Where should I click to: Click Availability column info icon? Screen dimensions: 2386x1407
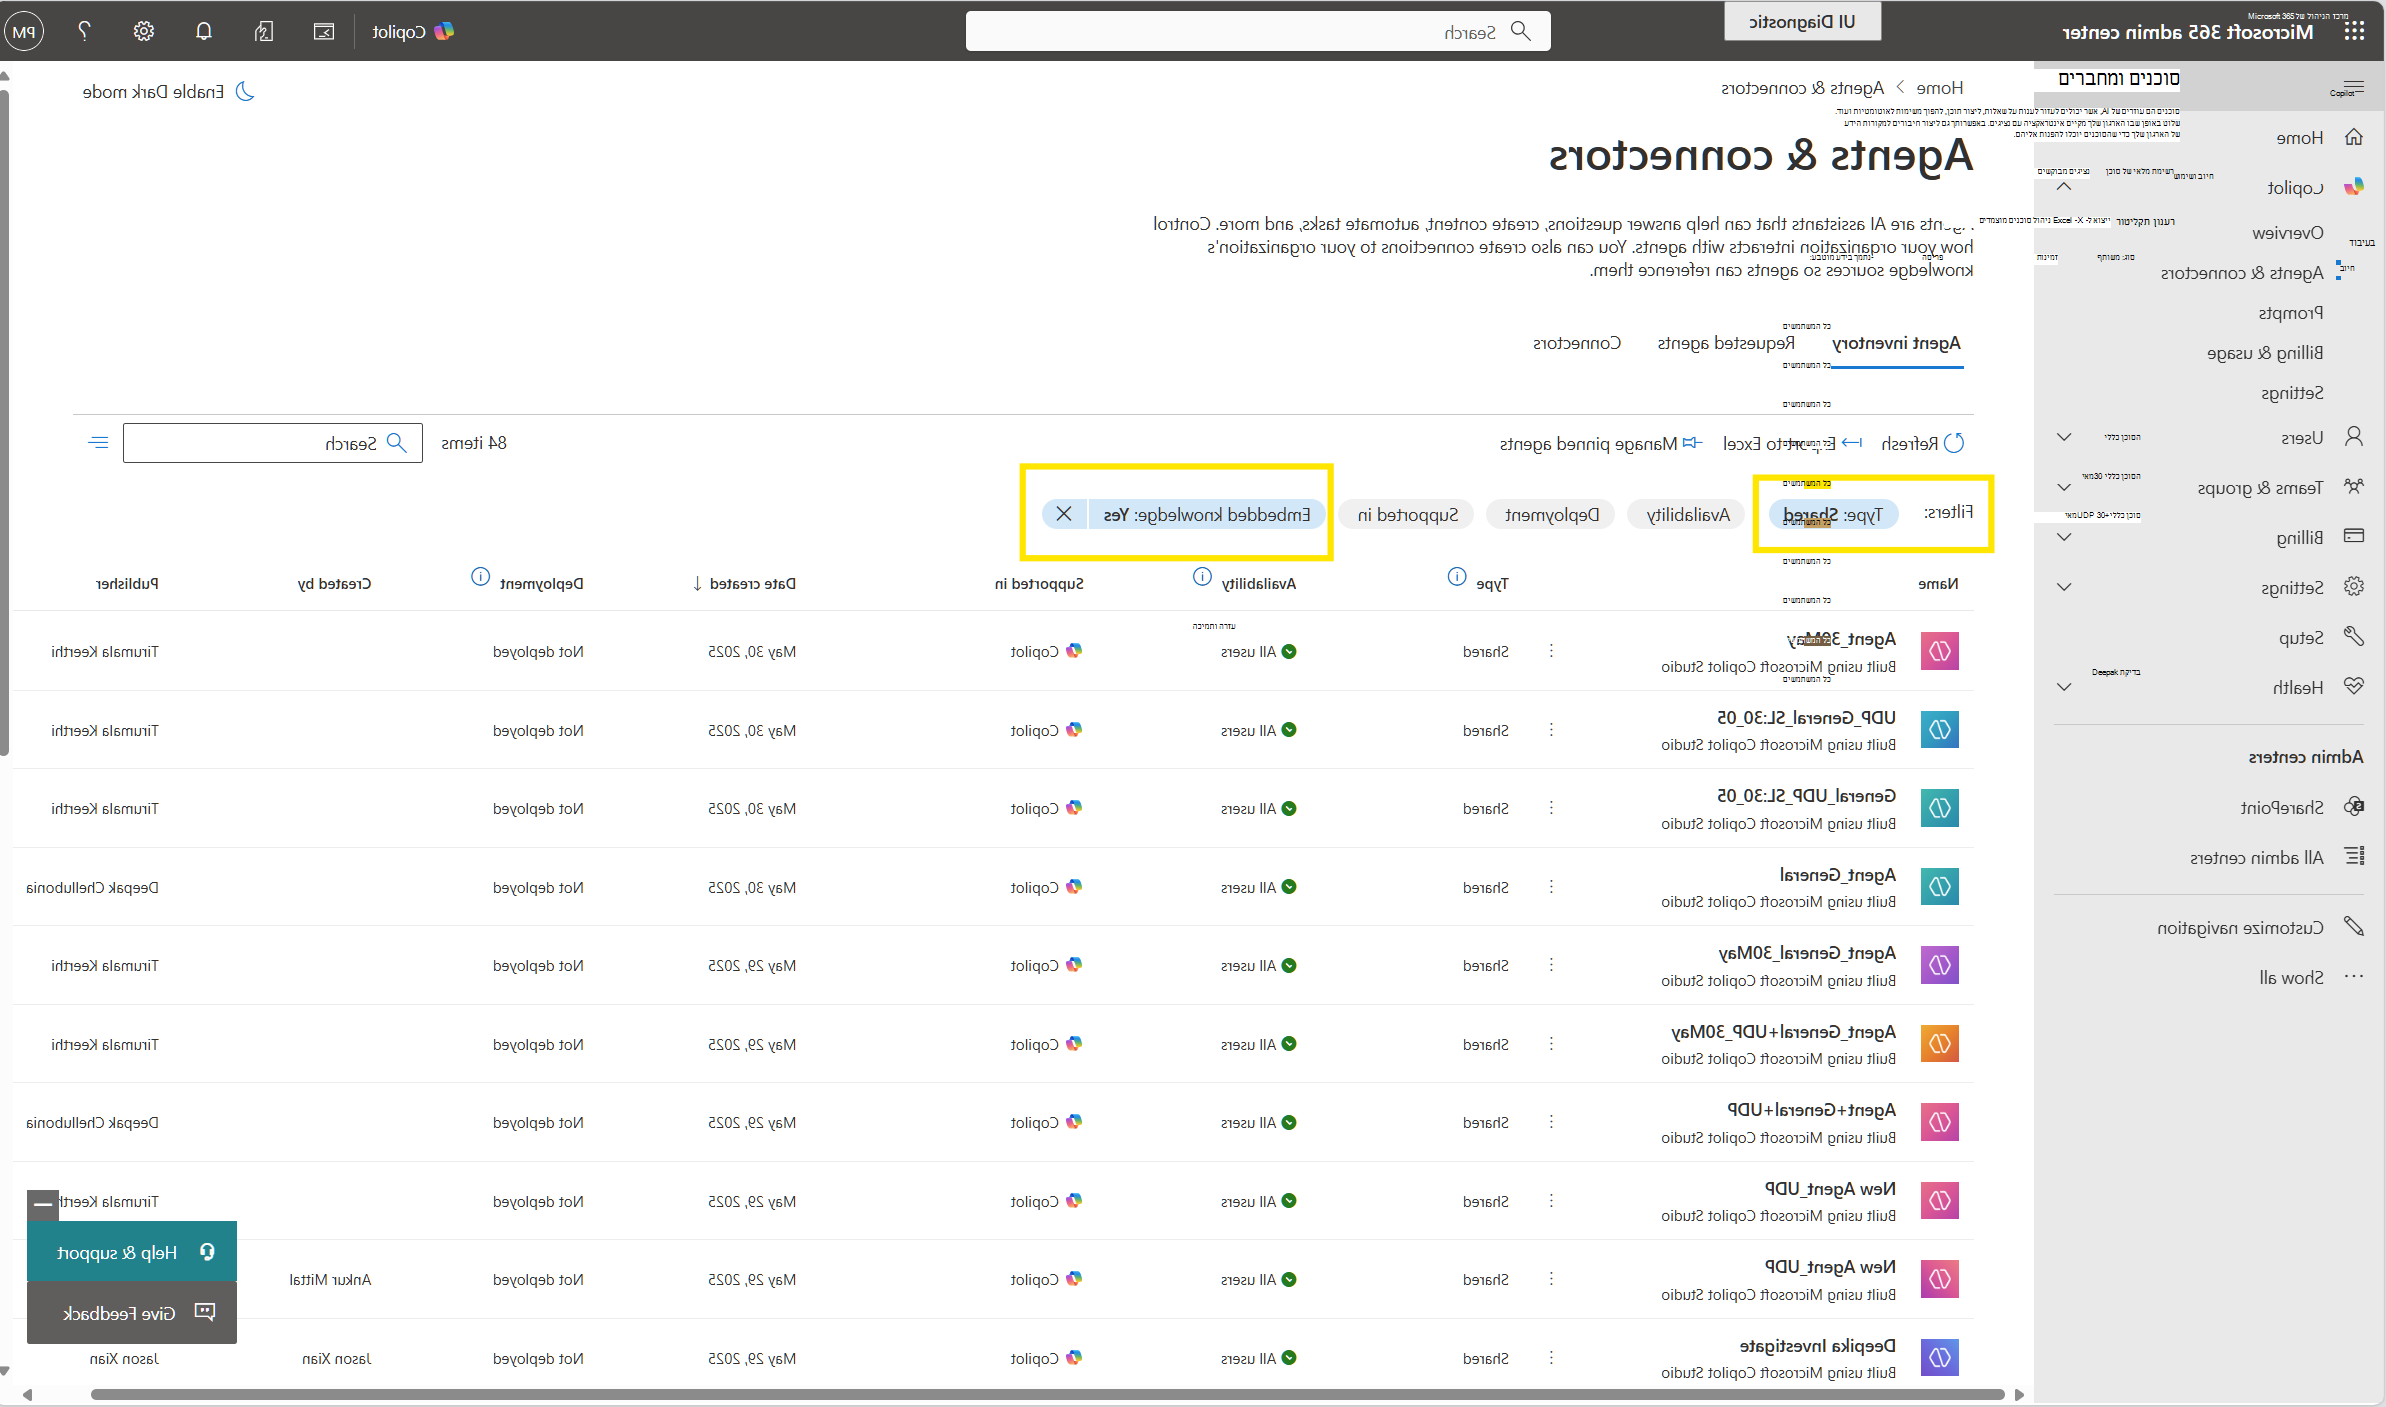[1203, 577]
